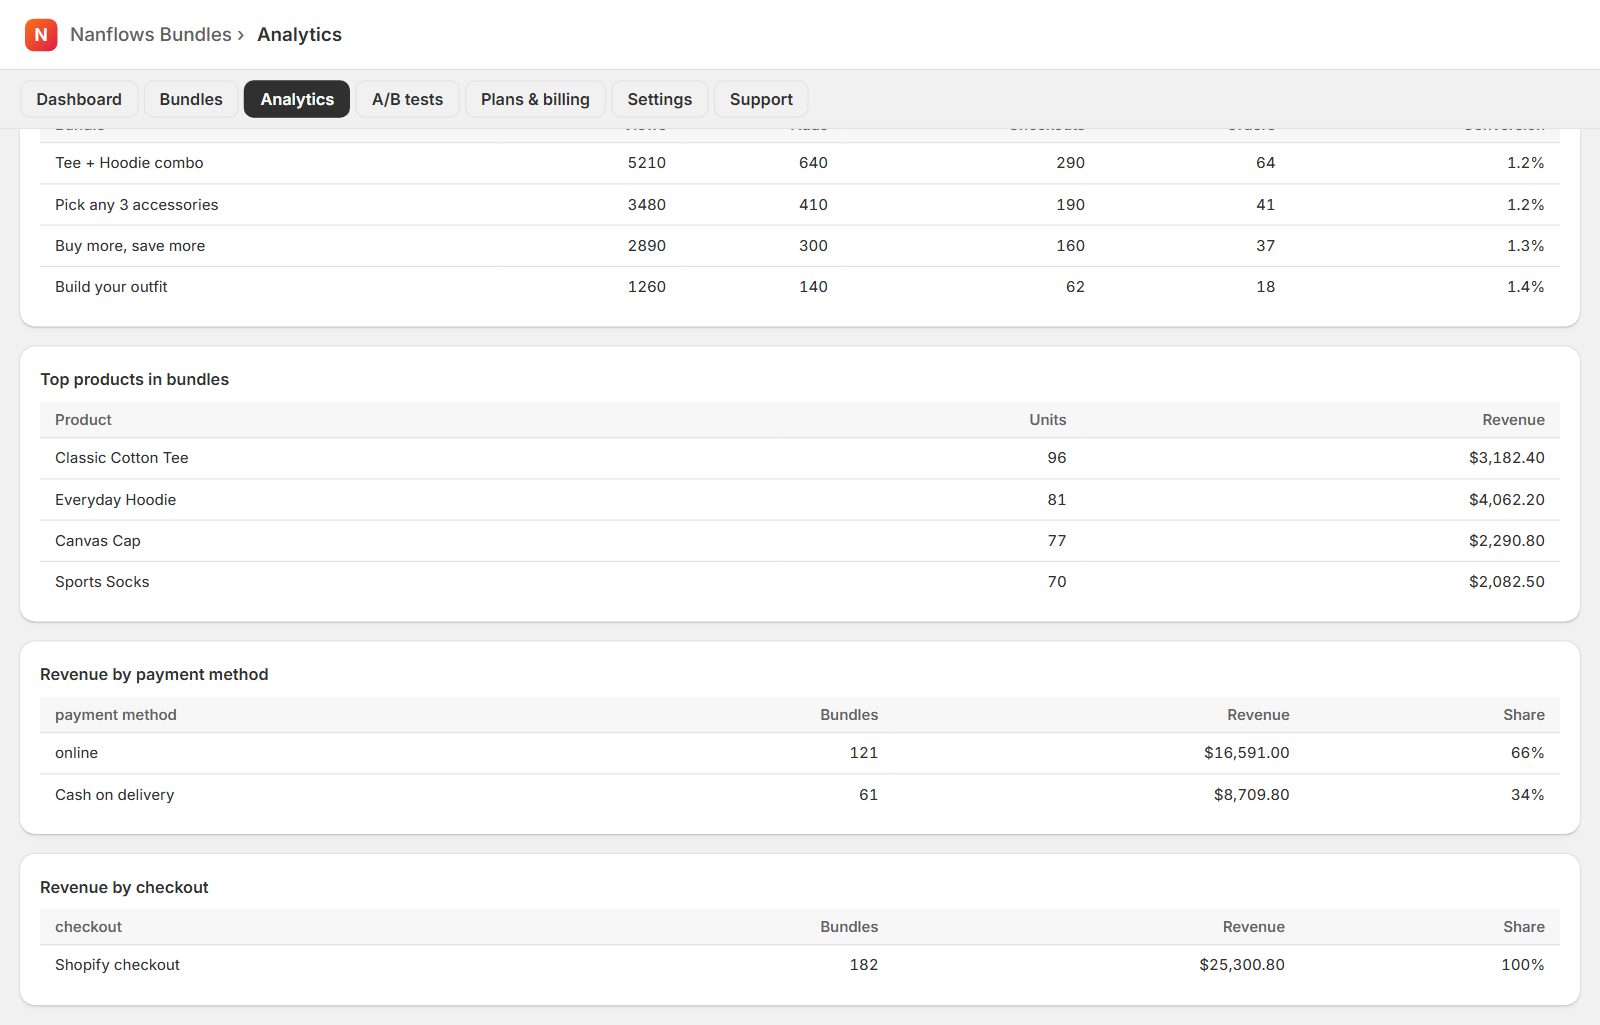Click the Analytics page title
This screenshot has height=1025, width=1600.
pos(299,35)
